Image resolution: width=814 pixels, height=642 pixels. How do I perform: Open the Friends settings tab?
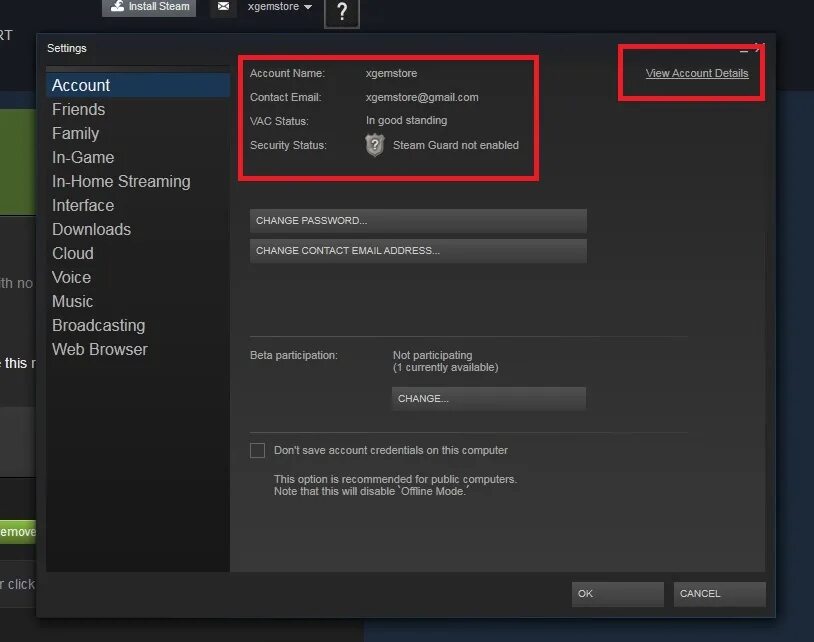tap(138, 110)
